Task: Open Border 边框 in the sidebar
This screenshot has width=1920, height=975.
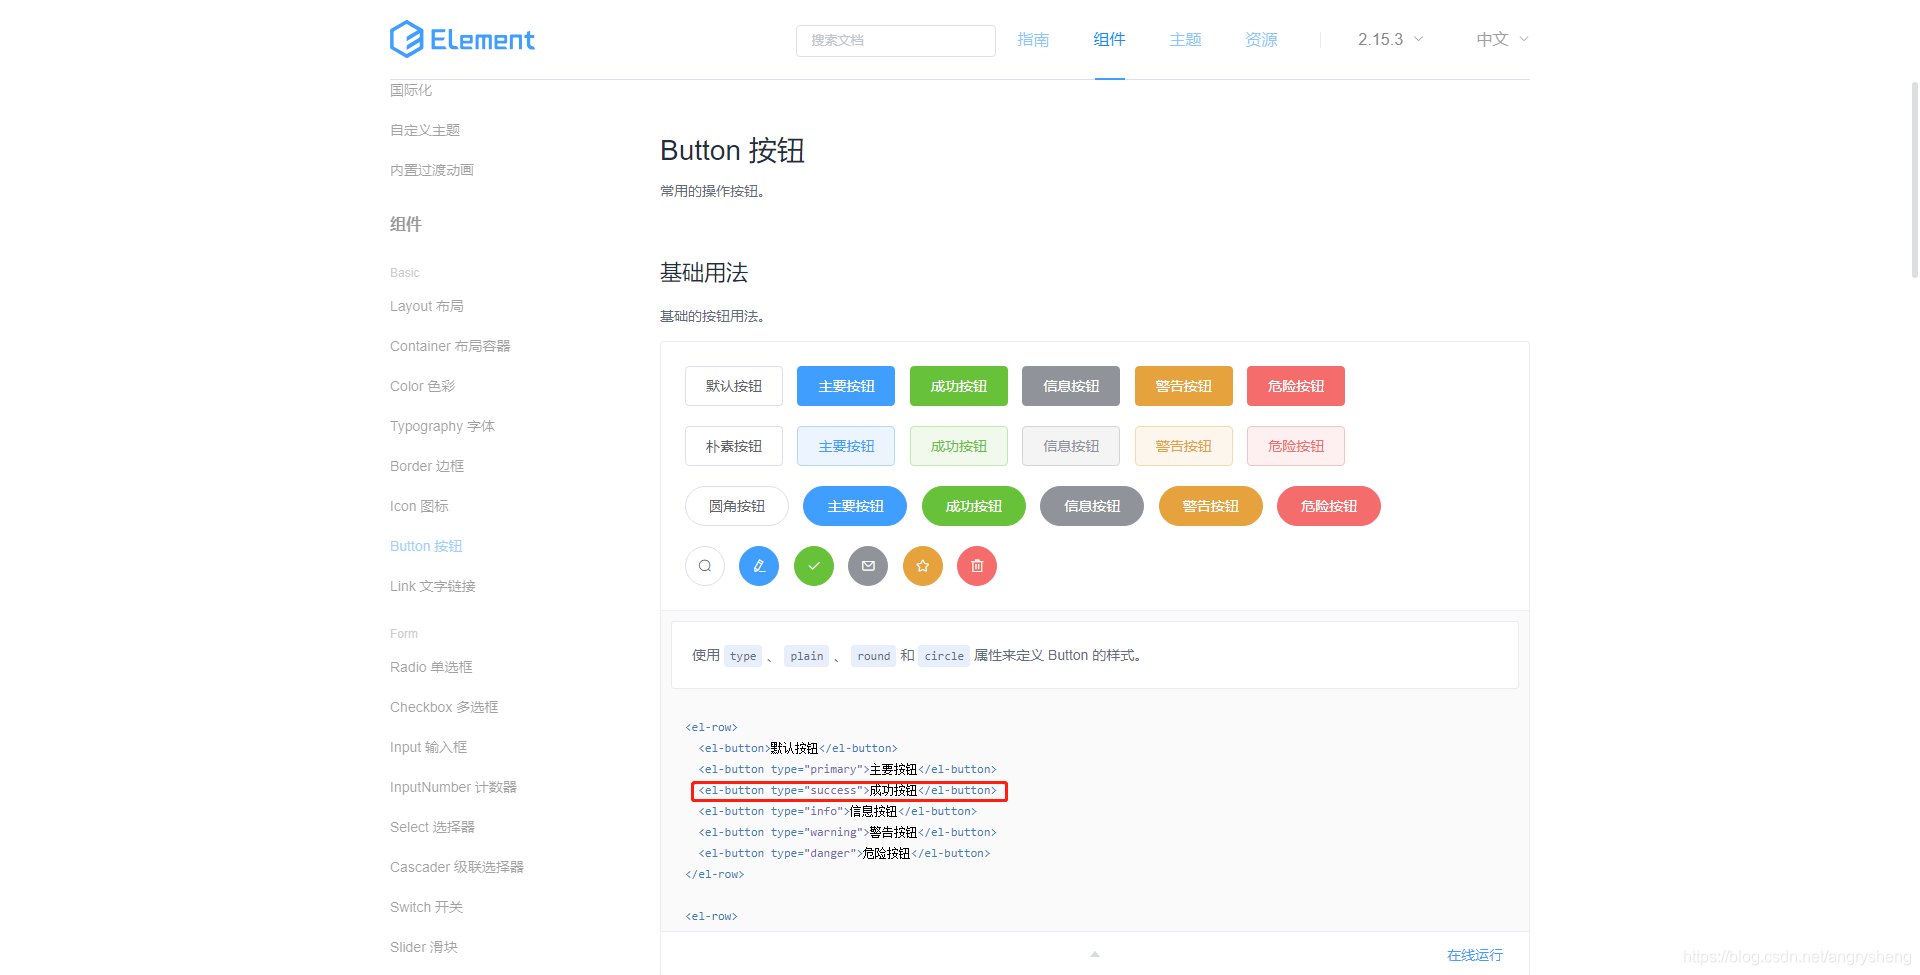Action: [x=427, y=466]
